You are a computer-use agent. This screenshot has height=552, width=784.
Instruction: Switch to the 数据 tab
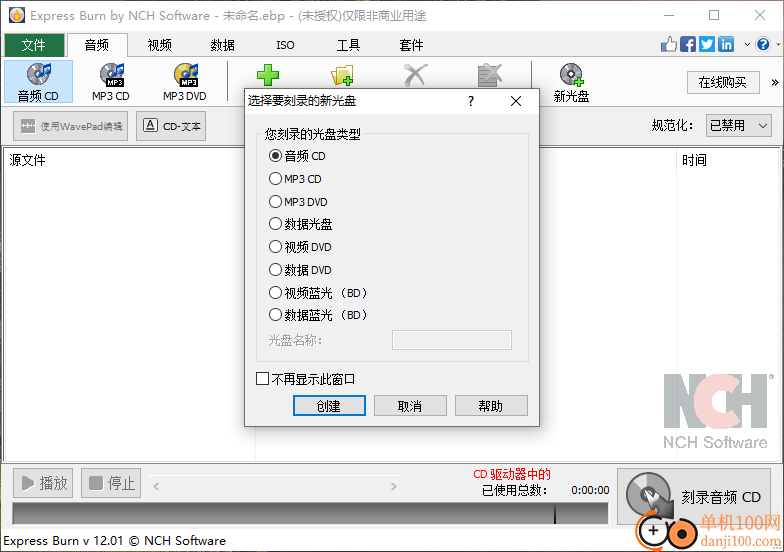(x=223, y=45)
